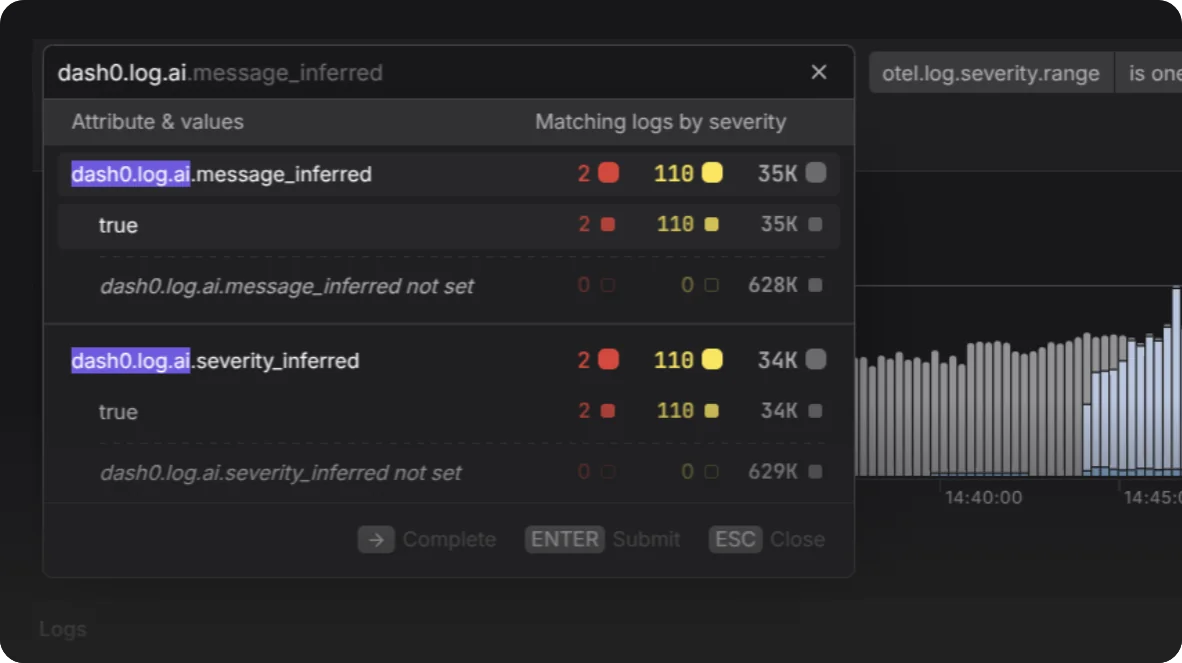Click red error square for message_inferred attribute
Image resolution: width=1182 pixels, height=663 pixels.
point(608,173)
